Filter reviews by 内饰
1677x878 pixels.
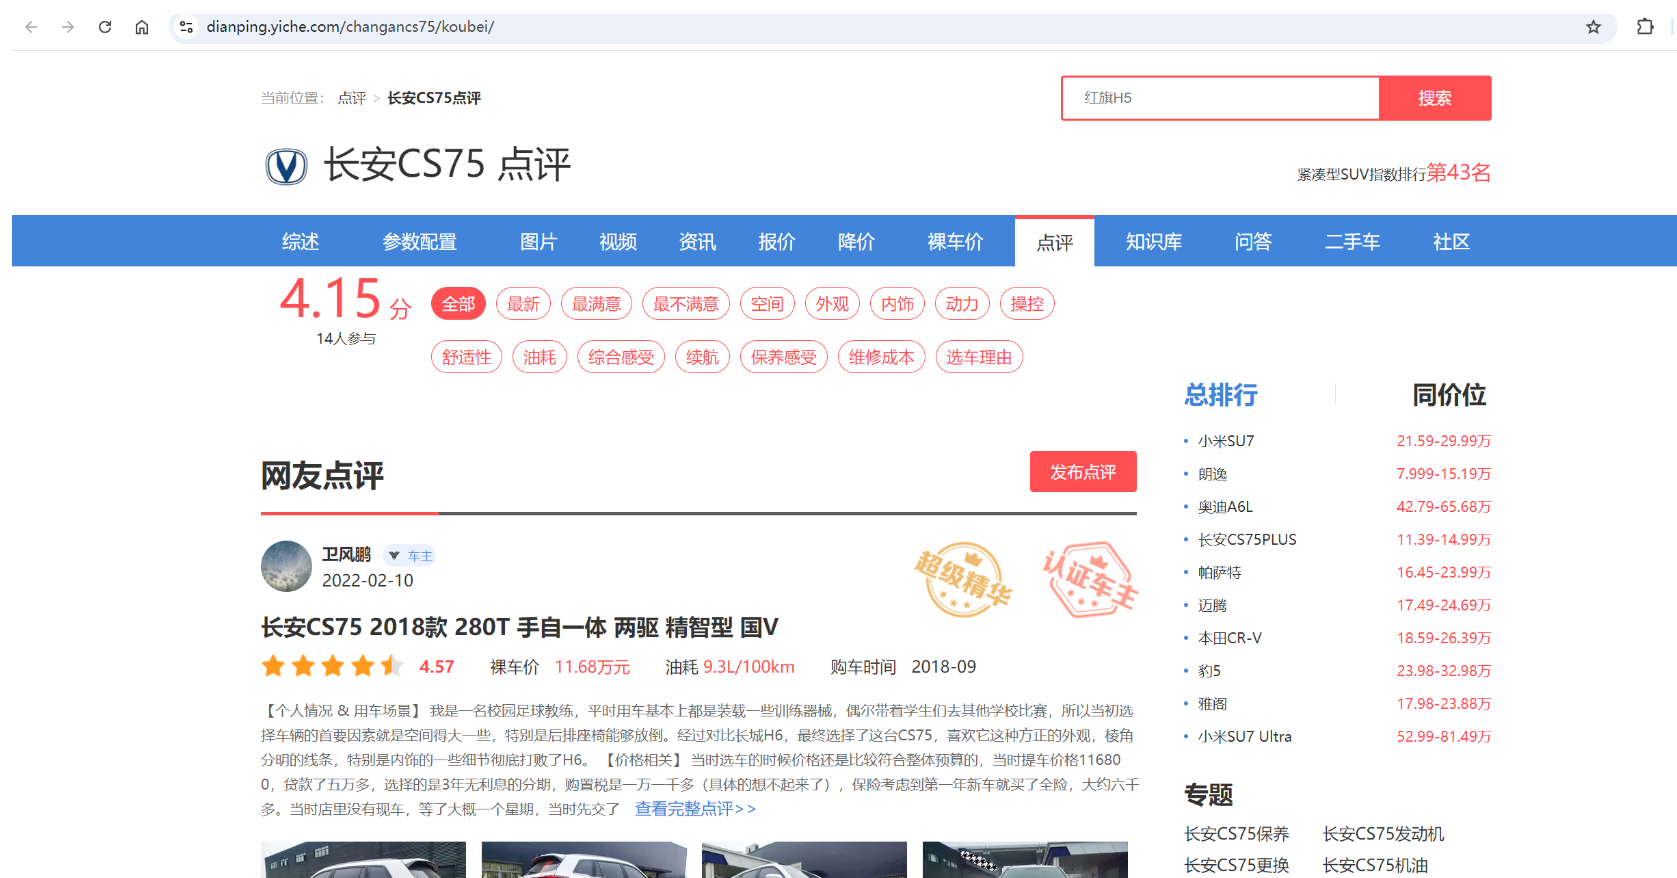897,304
